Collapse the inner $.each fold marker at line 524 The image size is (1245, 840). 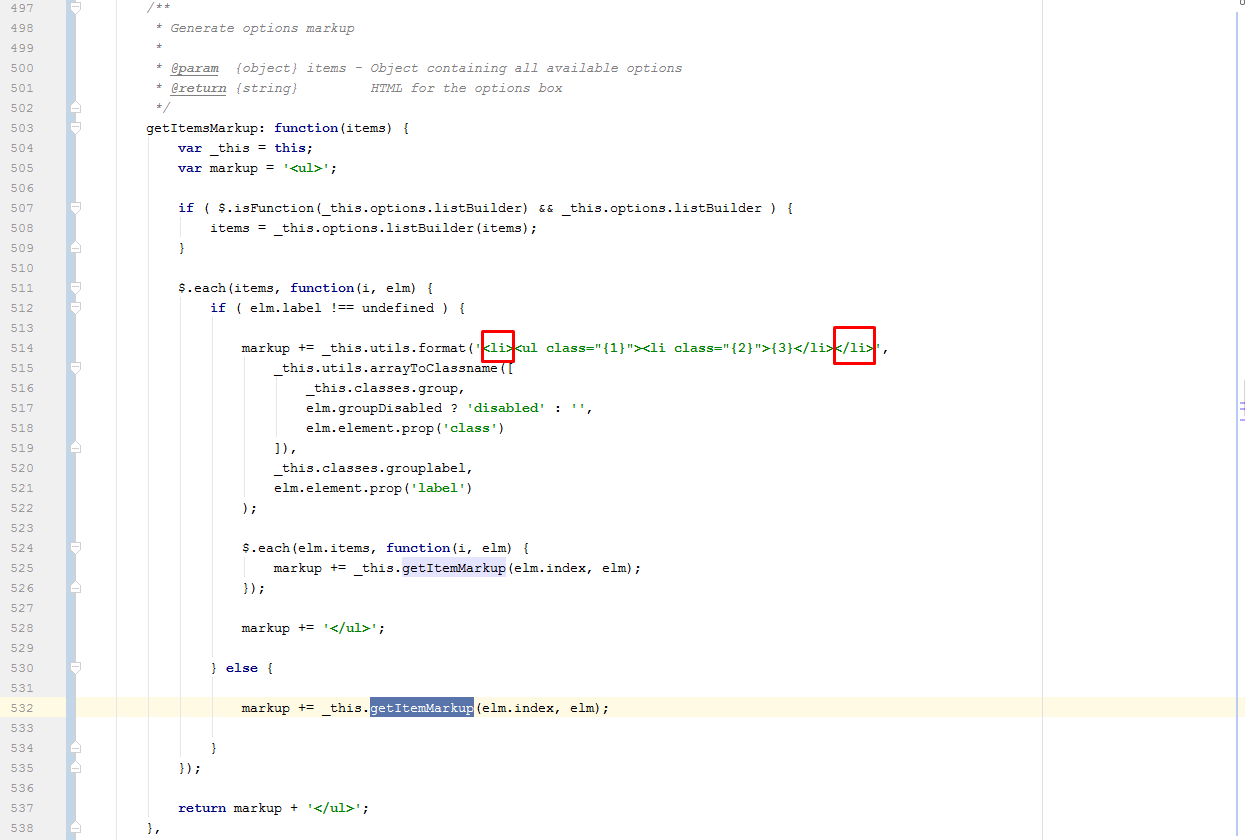pos(74,547)
